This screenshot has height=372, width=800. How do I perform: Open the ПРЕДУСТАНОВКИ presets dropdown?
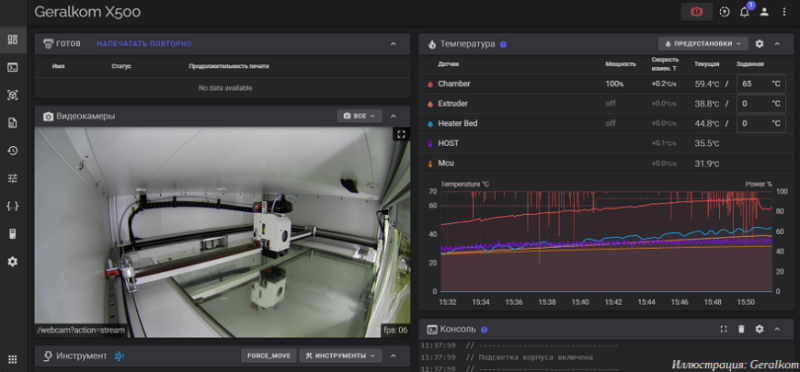703,44
